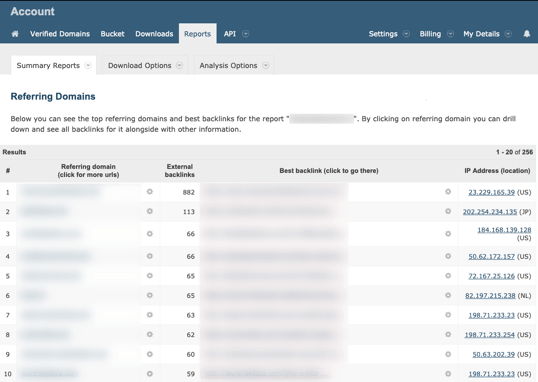Screen dimensions: 538x382
Task: Click gear icon beside row 6 referring domain
Action: click(150, 295)
